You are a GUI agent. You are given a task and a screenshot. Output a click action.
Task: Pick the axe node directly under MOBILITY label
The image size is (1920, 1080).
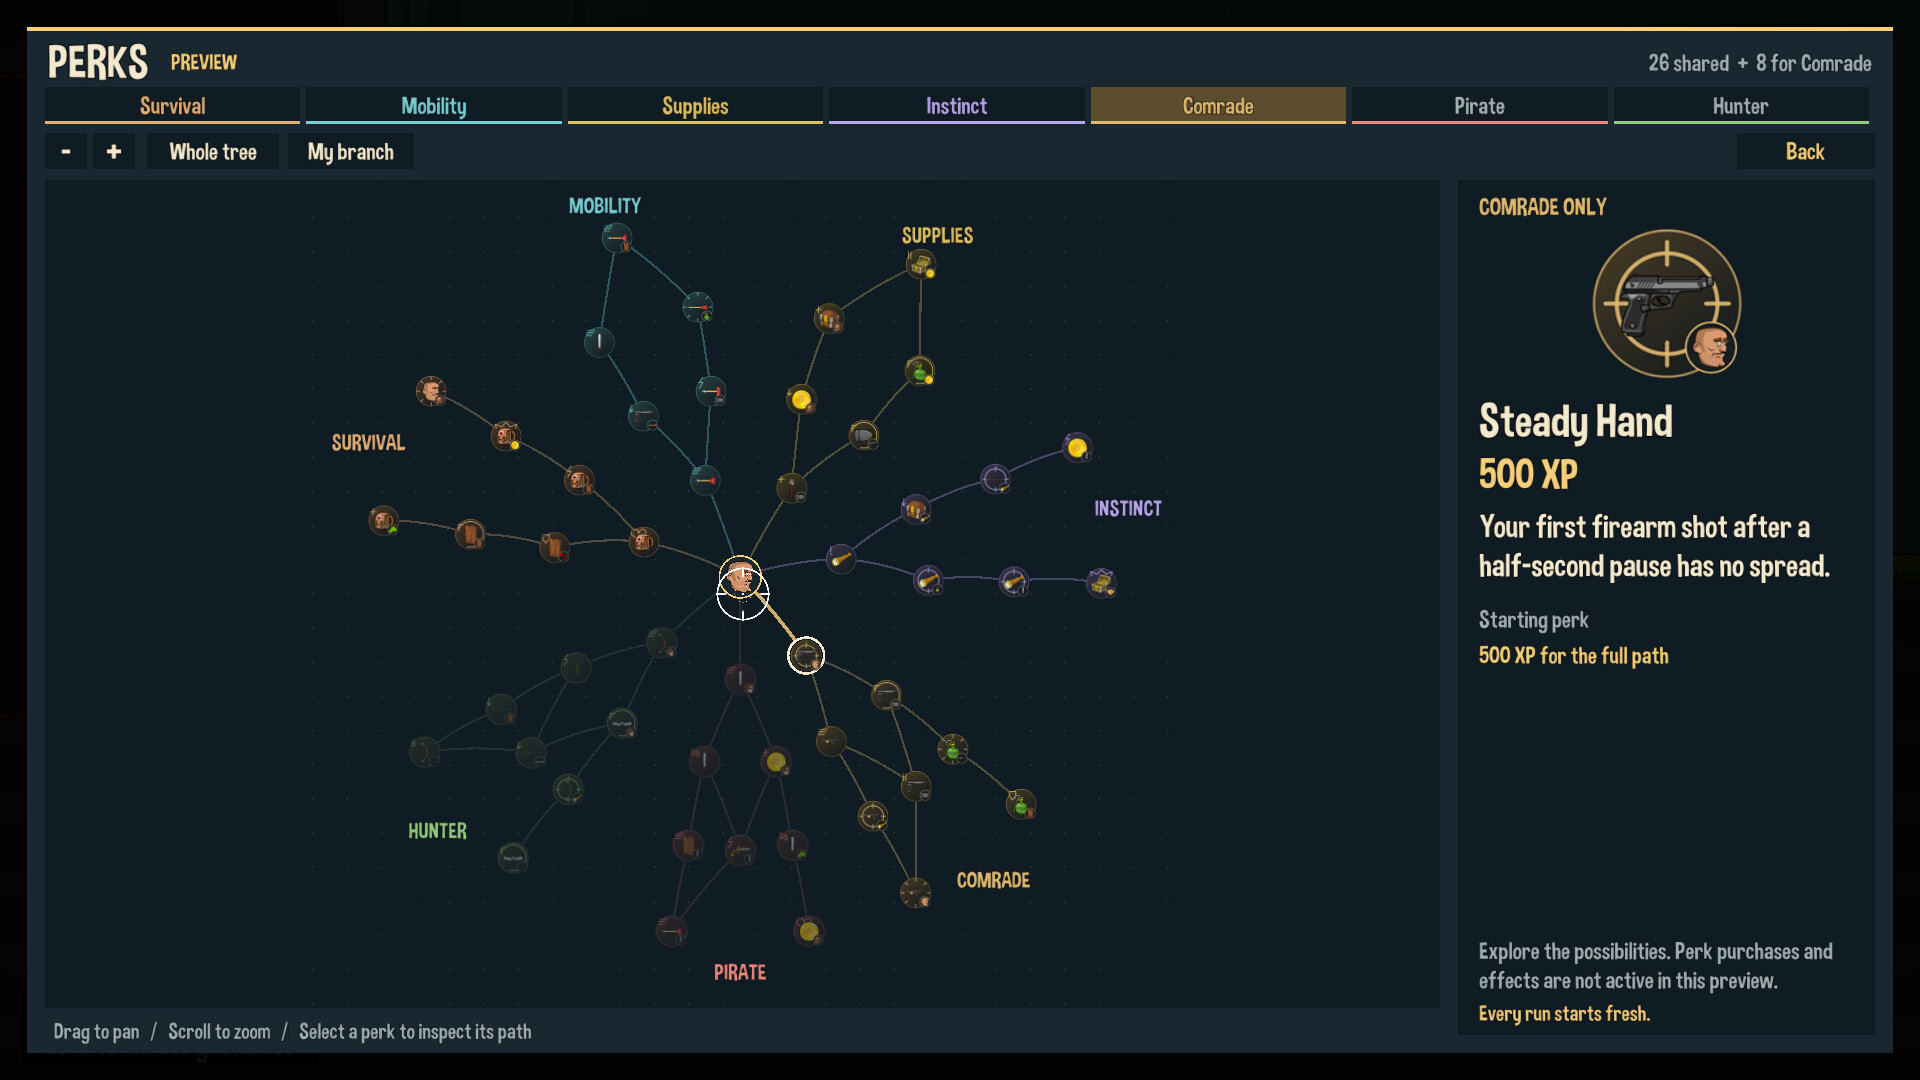click(x=617, y=238)
